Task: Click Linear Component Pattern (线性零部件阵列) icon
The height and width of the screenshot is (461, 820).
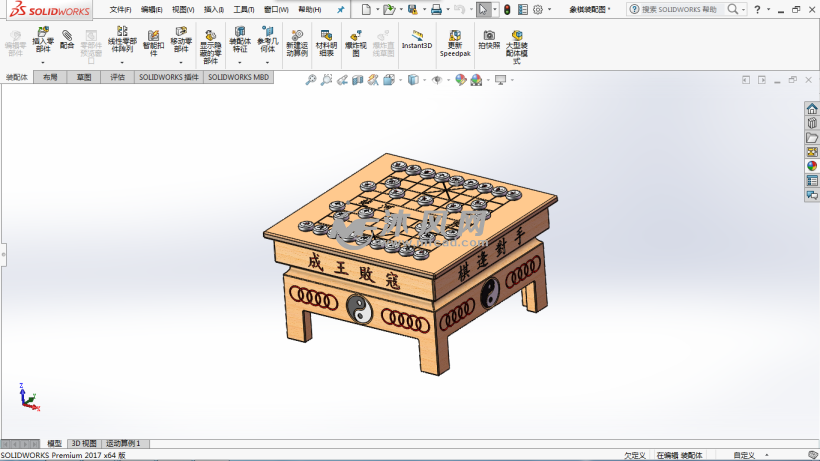Action: pos(122,40)
